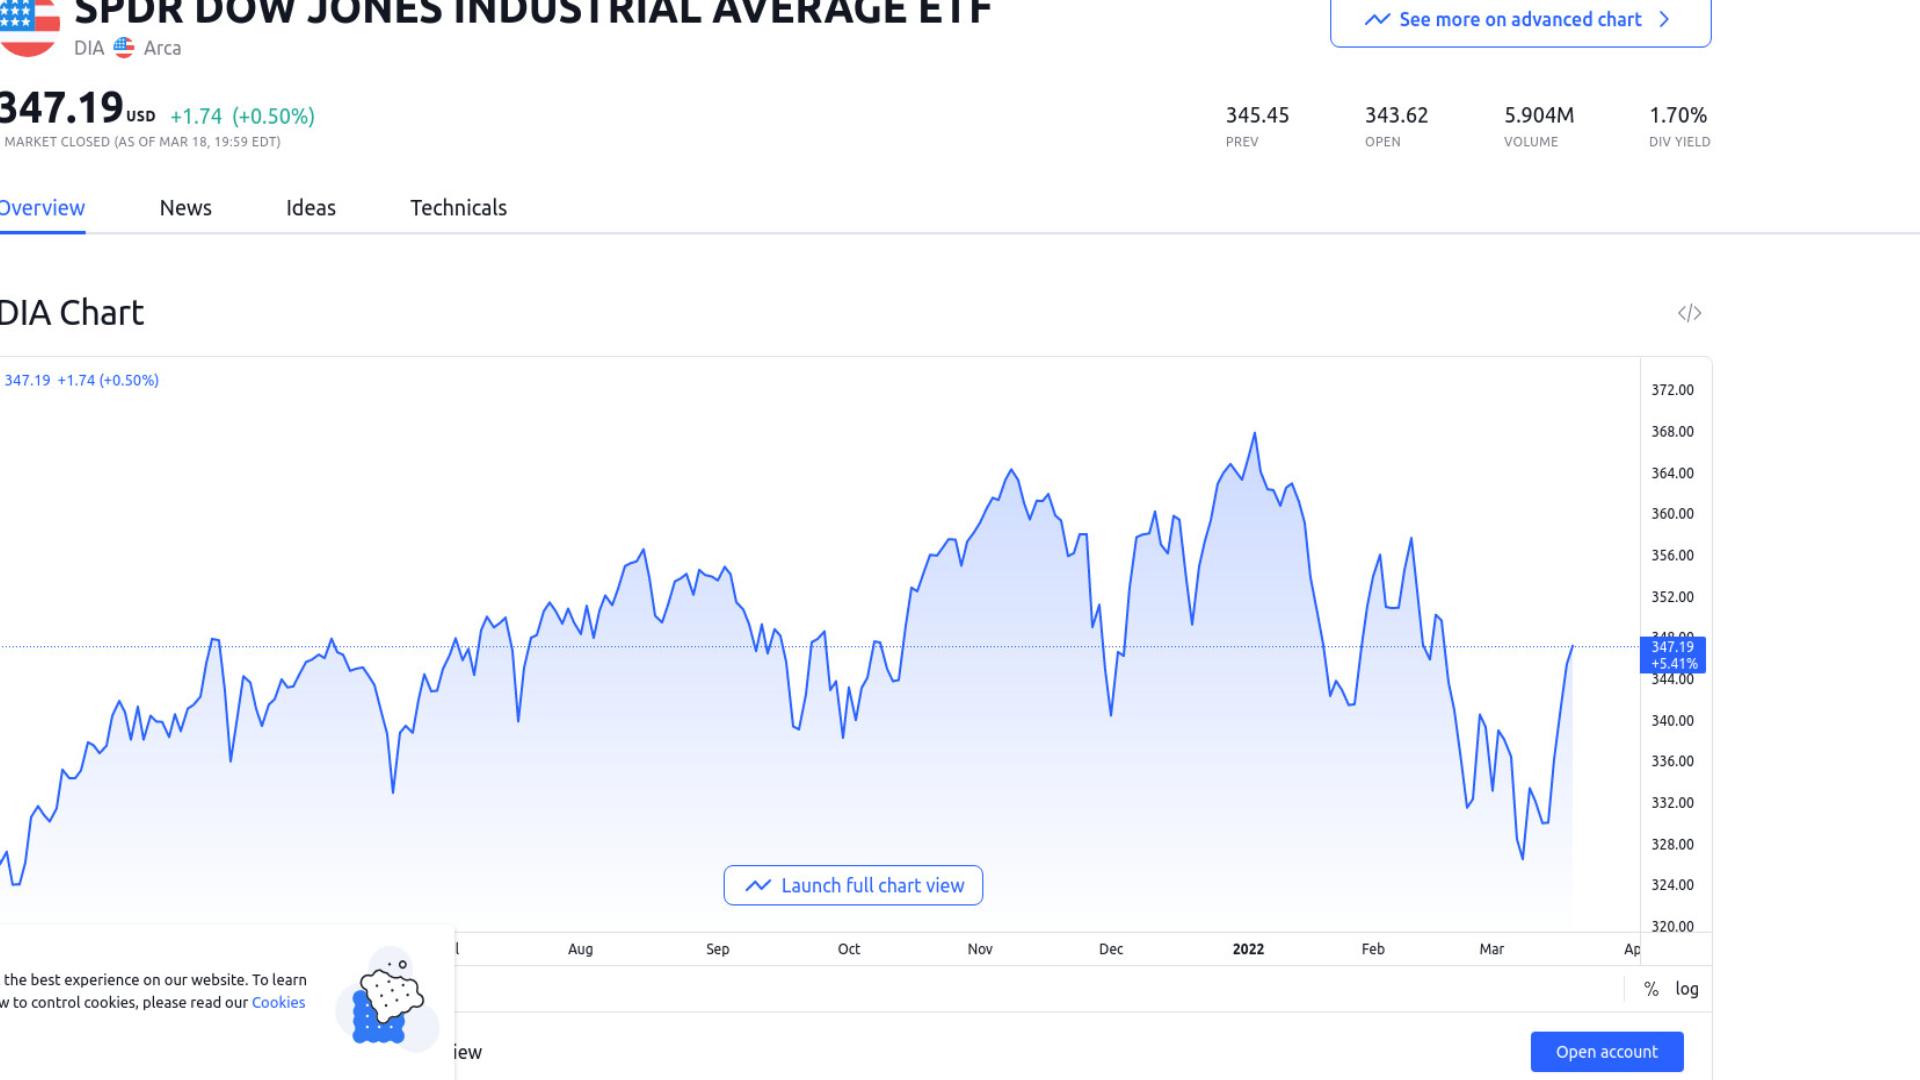The height and width of the screenshot is (1080, 1920).
Task: Click the chart line icon in See more button
Action: [x=1377, y=19]
